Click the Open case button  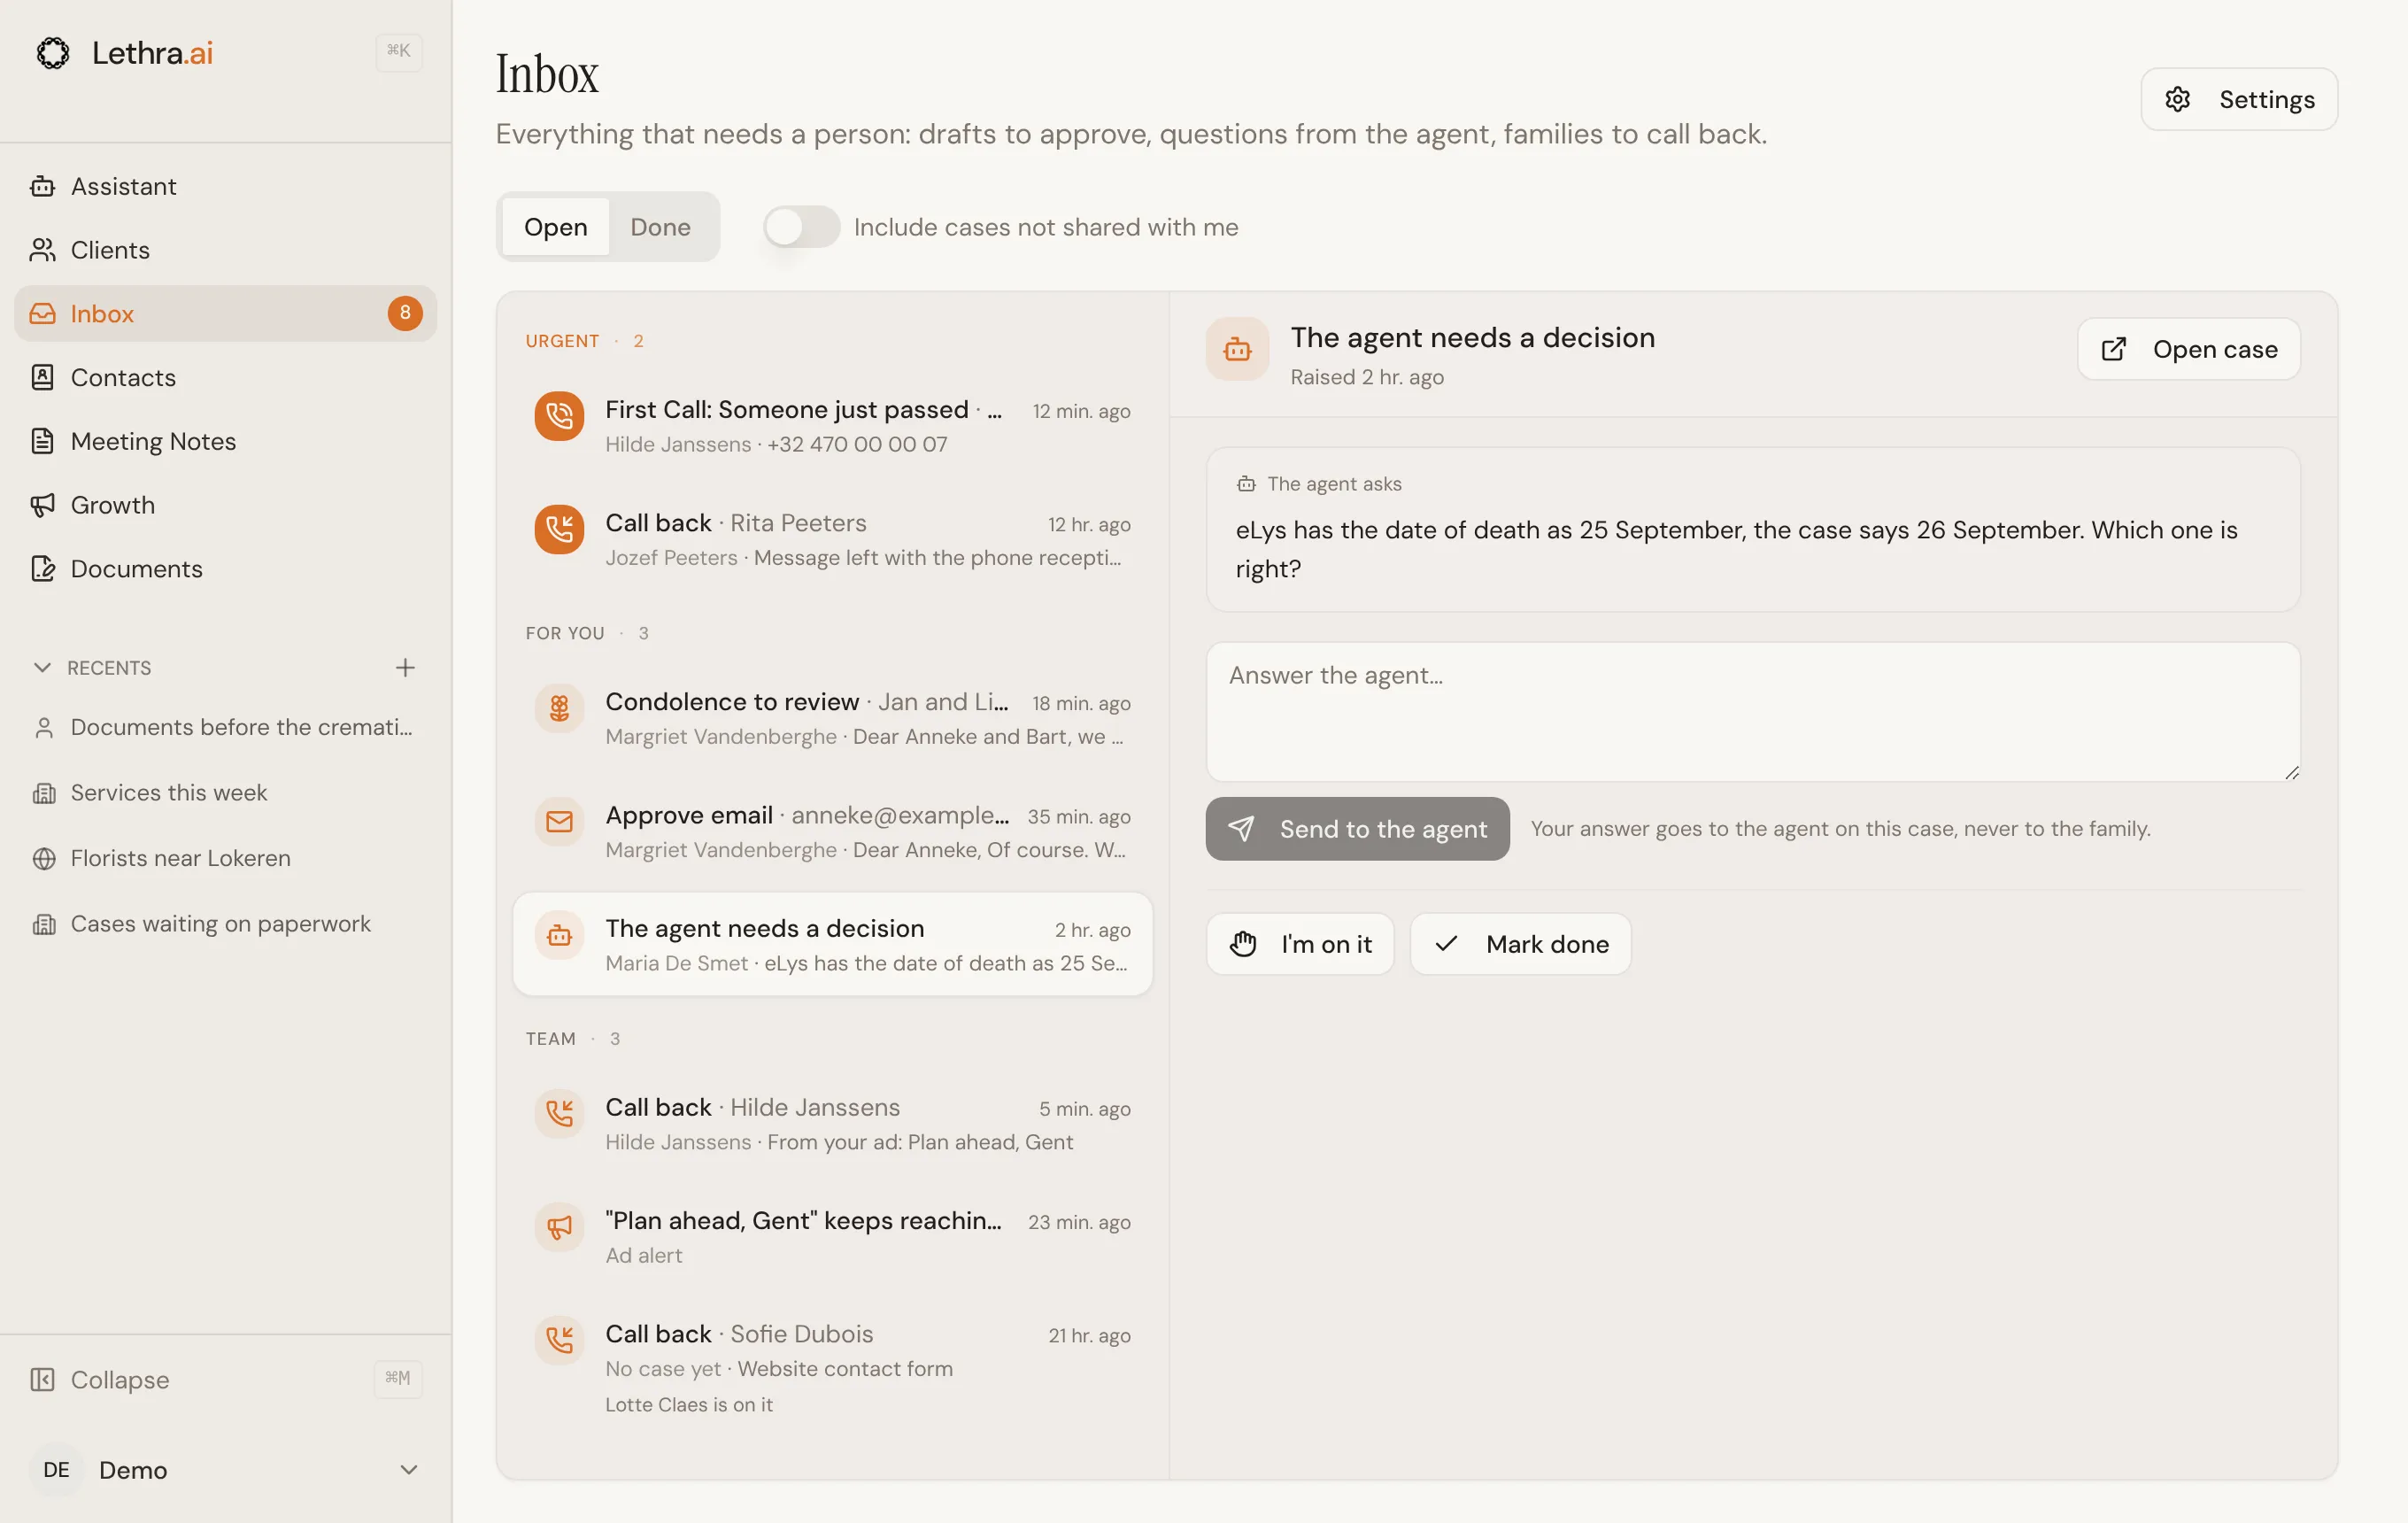[2188, 349]
